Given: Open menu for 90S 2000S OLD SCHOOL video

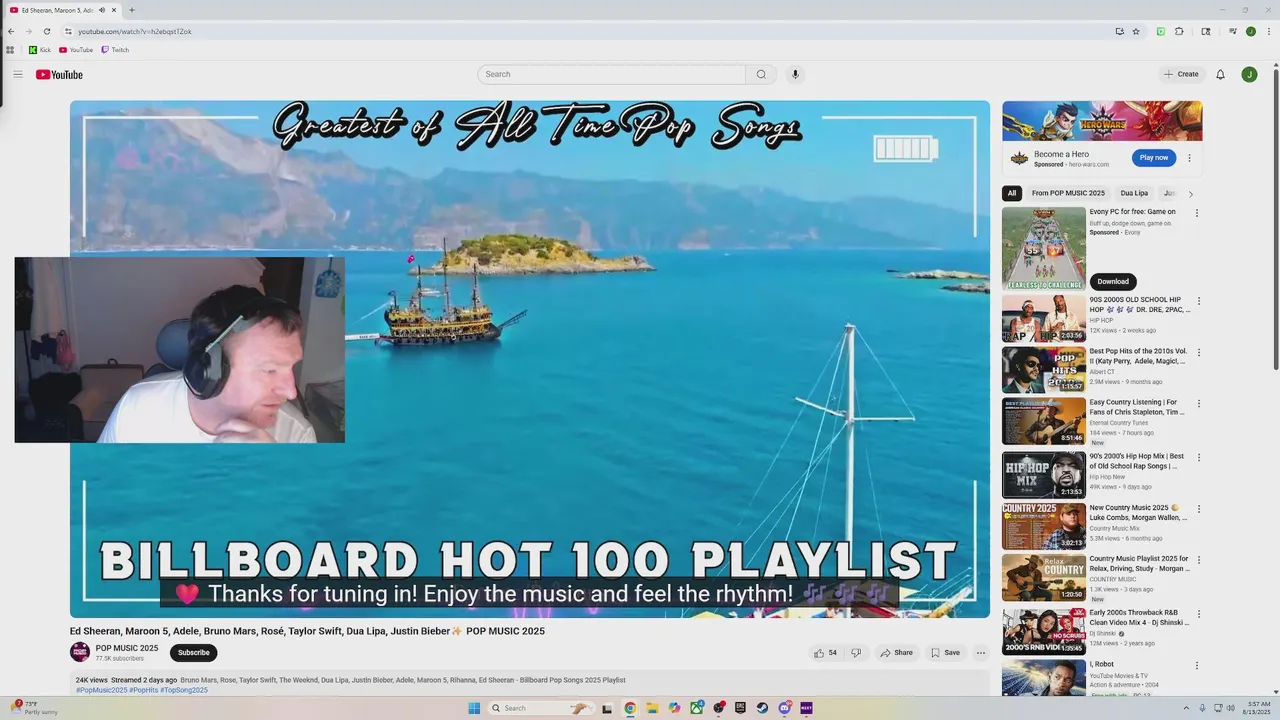Looking at the screenshot, I should pos(1199,301).
